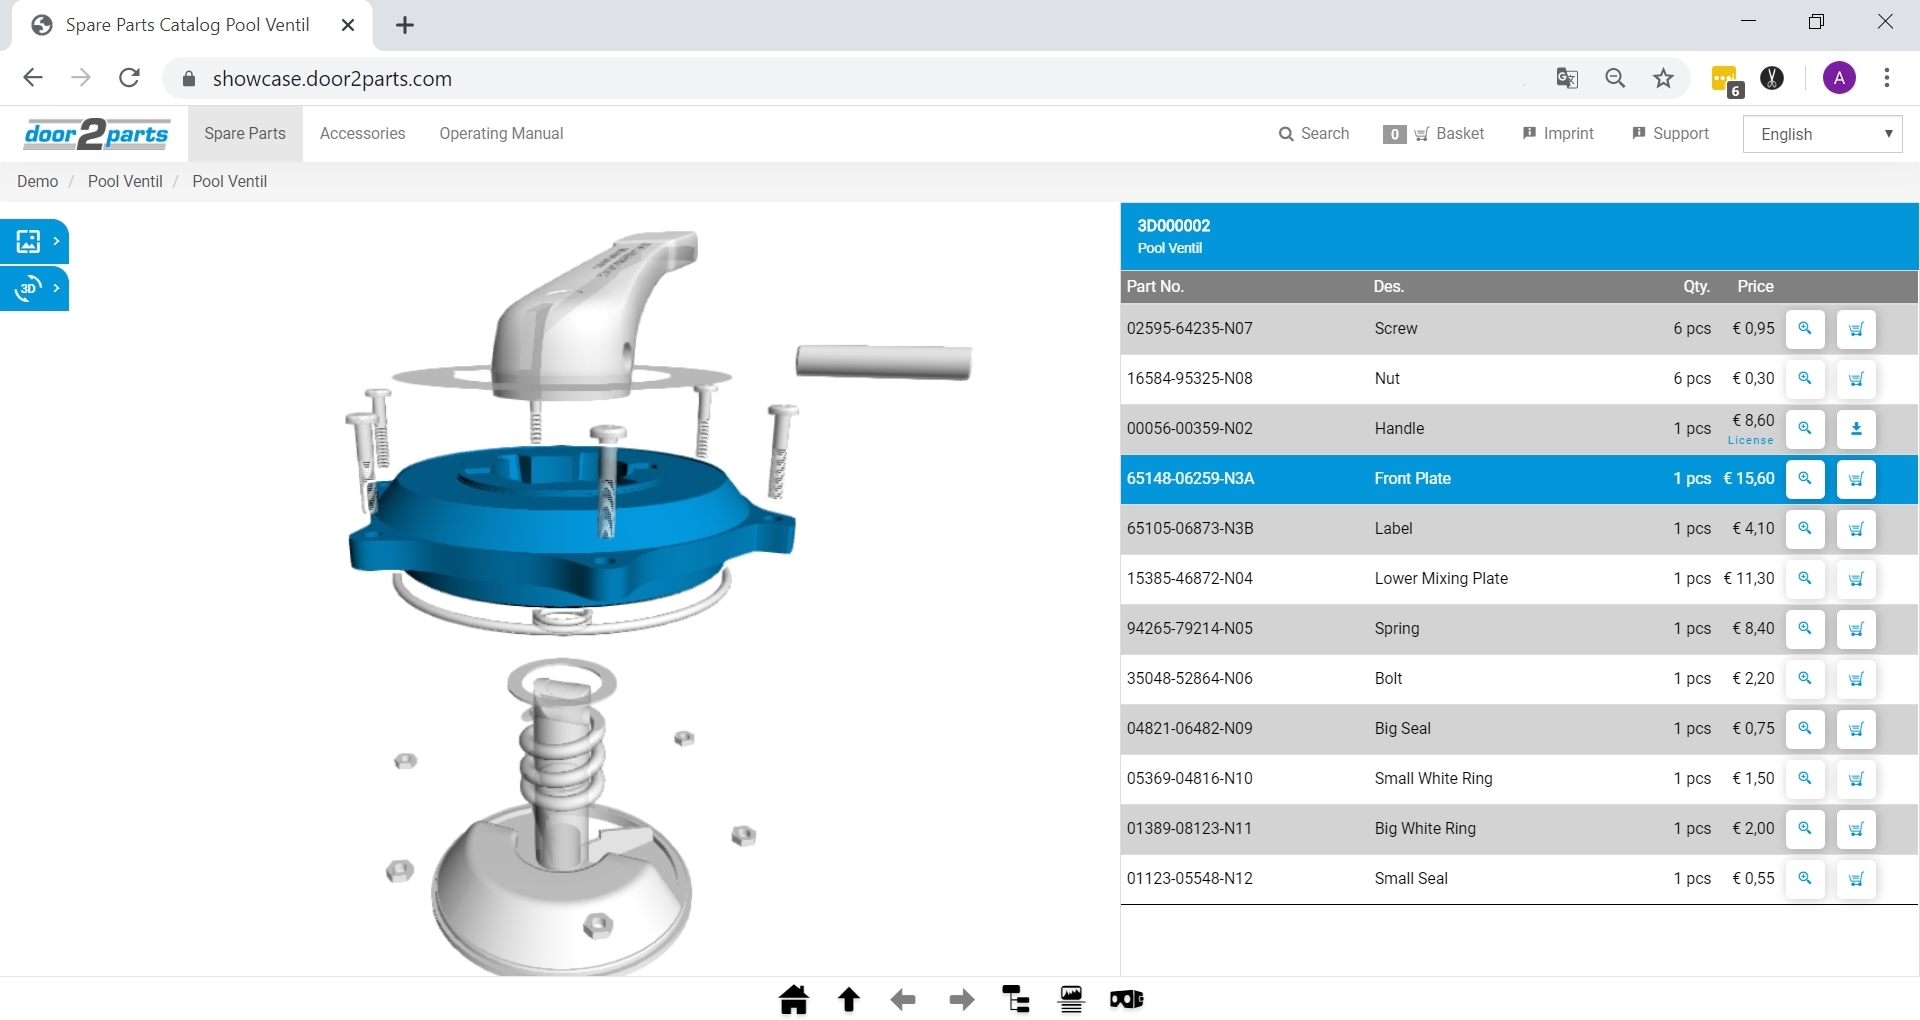Click the left arrow back icon in bottom toolbar
Image resolution: width=1920 pixels, height=1020 pixels.
point(903,999)
